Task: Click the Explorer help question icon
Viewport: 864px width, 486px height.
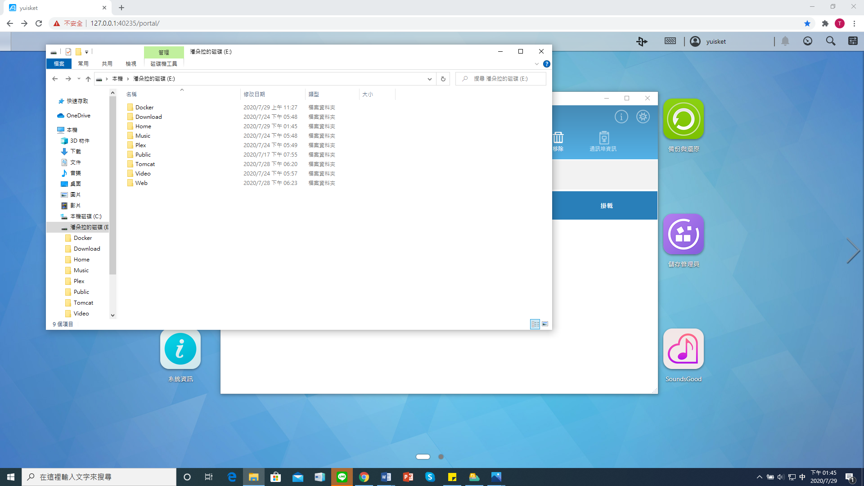Action: pos(547,64)
